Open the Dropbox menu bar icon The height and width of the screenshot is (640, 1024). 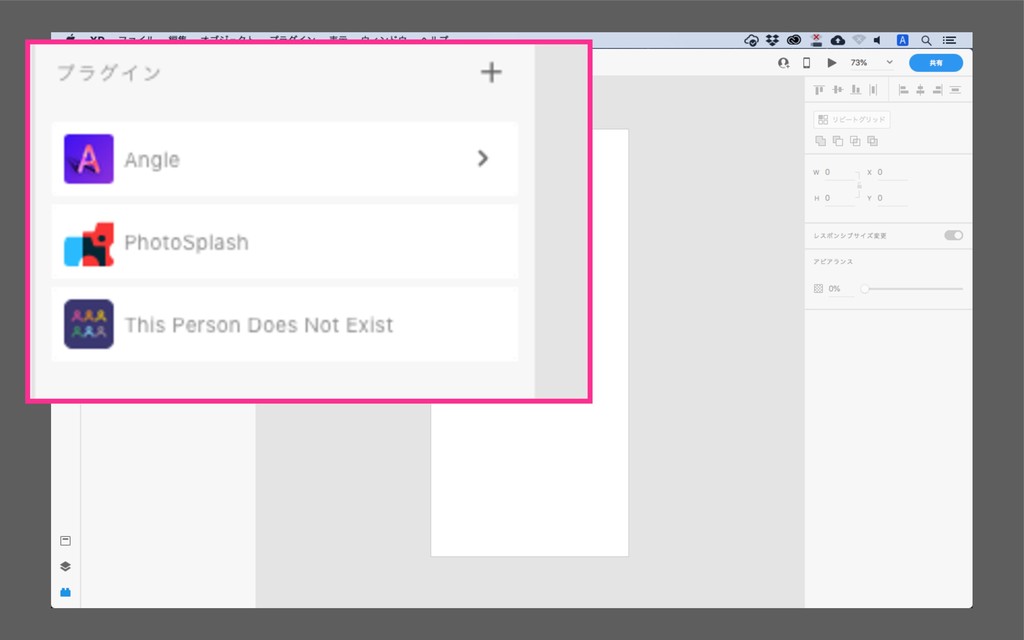773,40
